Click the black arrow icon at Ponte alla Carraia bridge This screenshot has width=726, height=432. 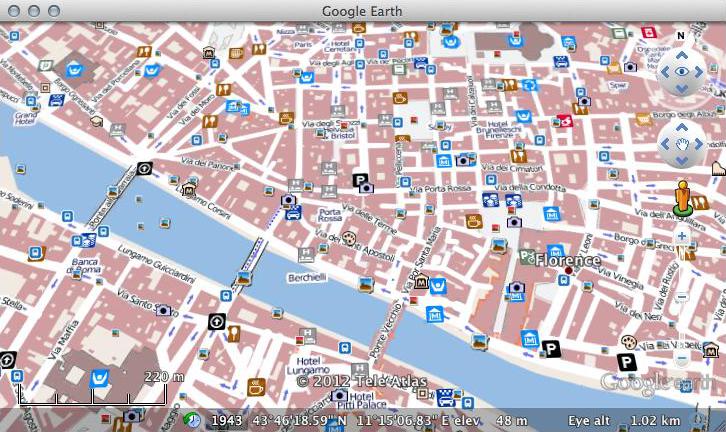[x=144, y=169]
